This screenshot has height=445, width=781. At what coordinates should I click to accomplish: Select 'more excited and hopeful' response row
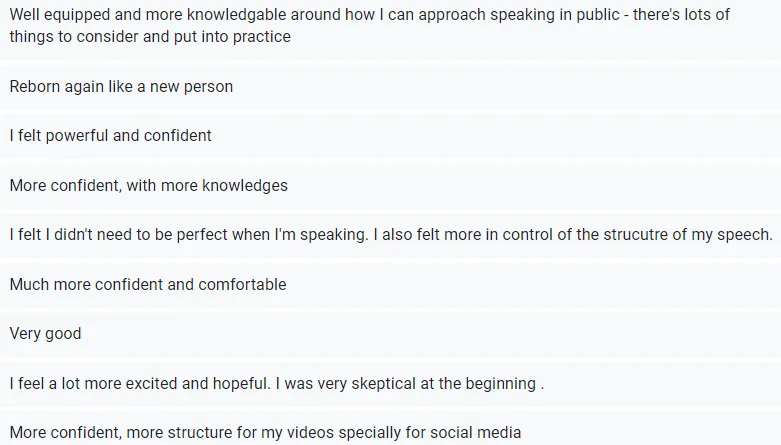tap(390, 384)
